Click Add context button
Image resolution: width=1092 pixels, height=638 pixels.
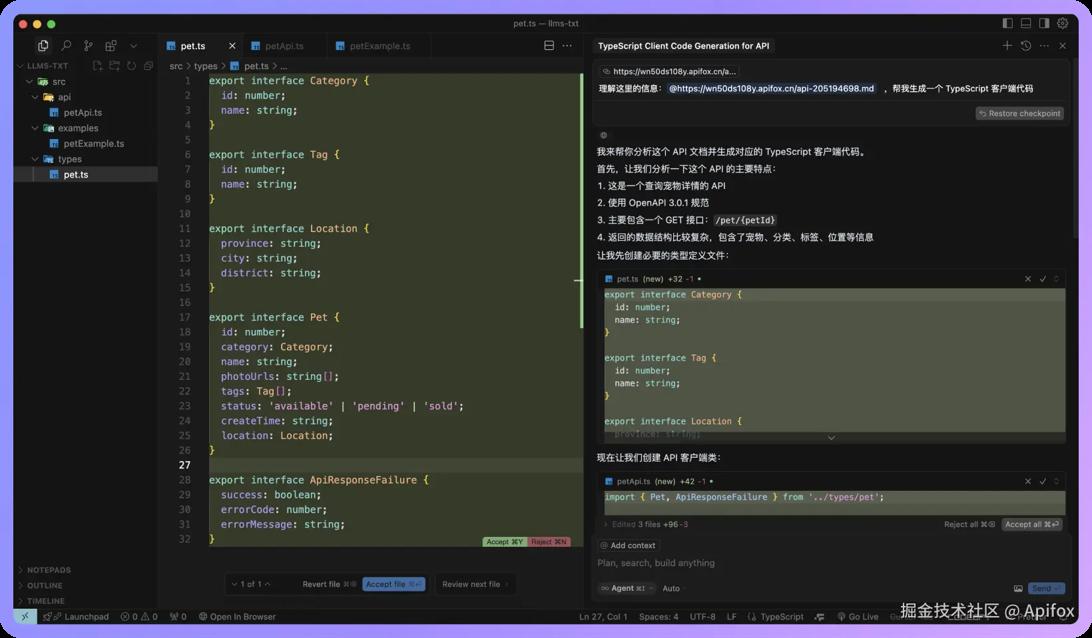(x=627, y=545)
